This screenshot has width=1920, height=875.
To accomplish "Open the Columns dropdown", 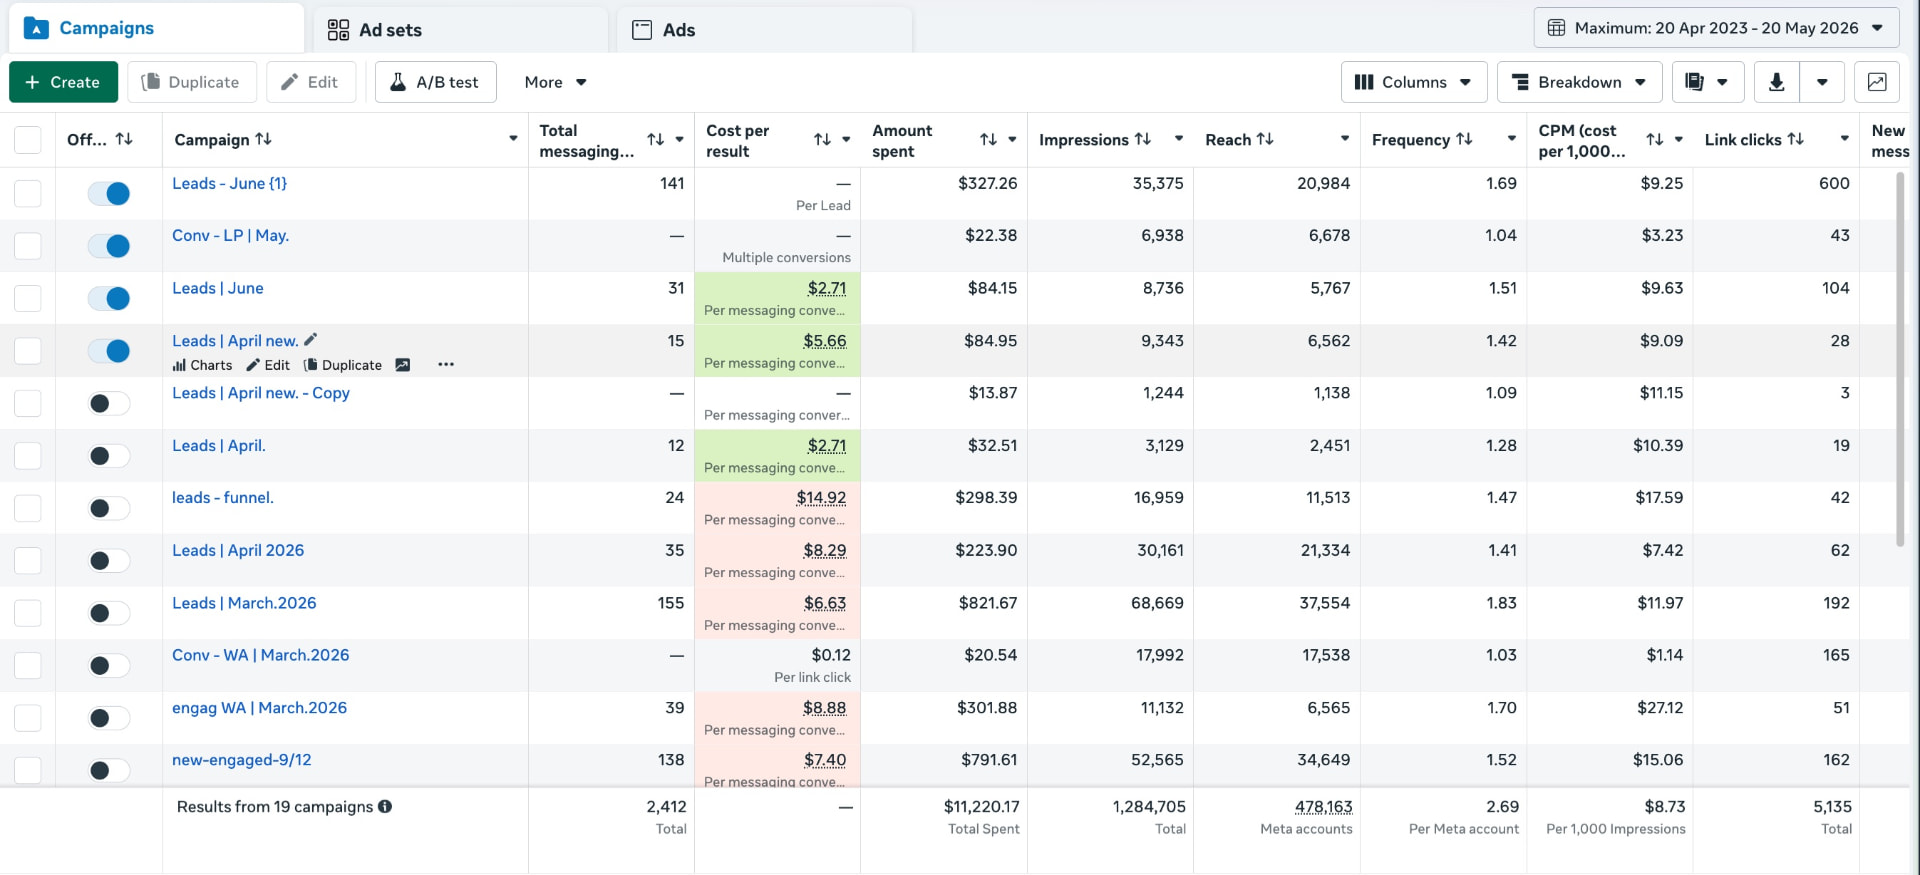I will [x=1414, y=82].
